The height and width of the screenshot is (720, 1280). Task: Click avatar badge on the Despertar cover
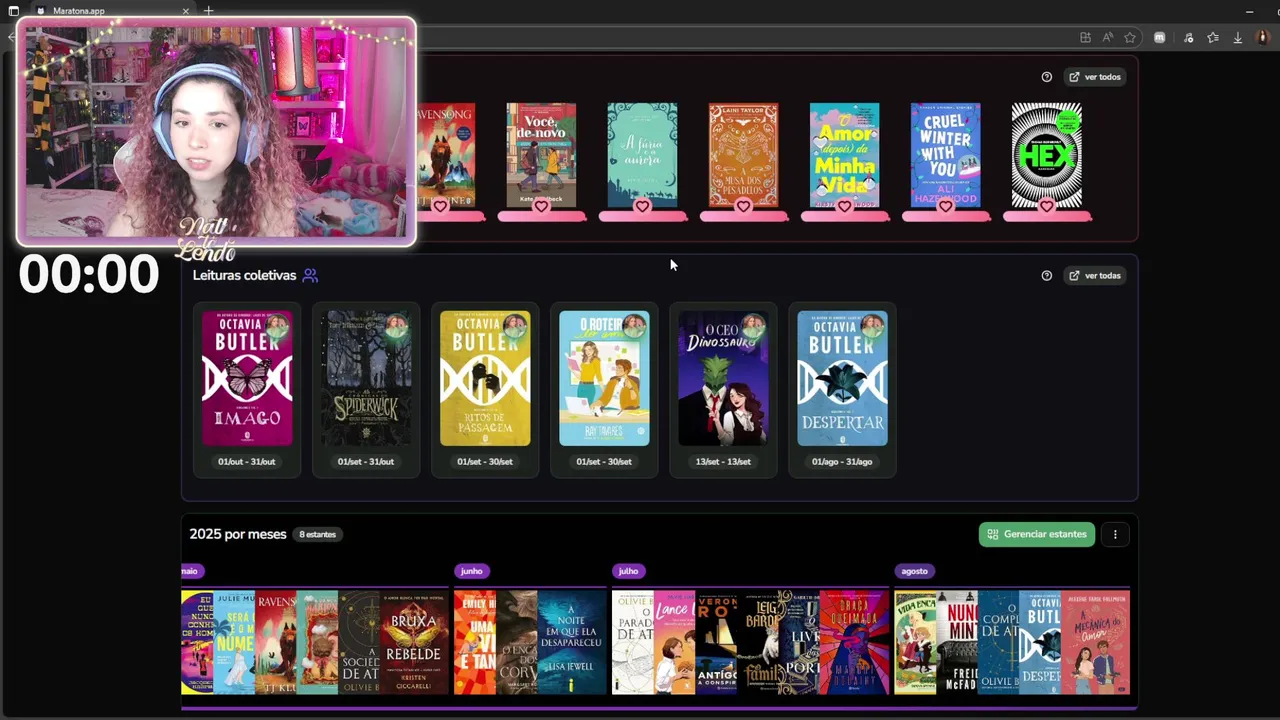click(872, 325)
